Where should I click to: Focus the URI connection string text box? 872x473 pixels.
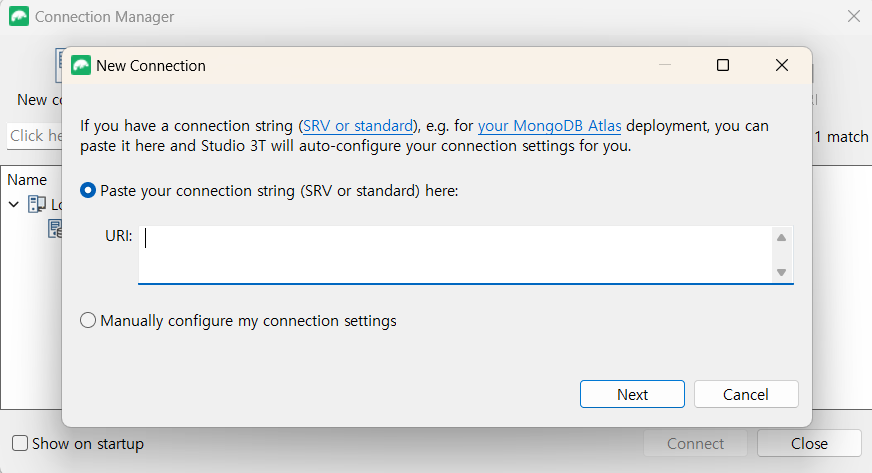coord(455,254)
